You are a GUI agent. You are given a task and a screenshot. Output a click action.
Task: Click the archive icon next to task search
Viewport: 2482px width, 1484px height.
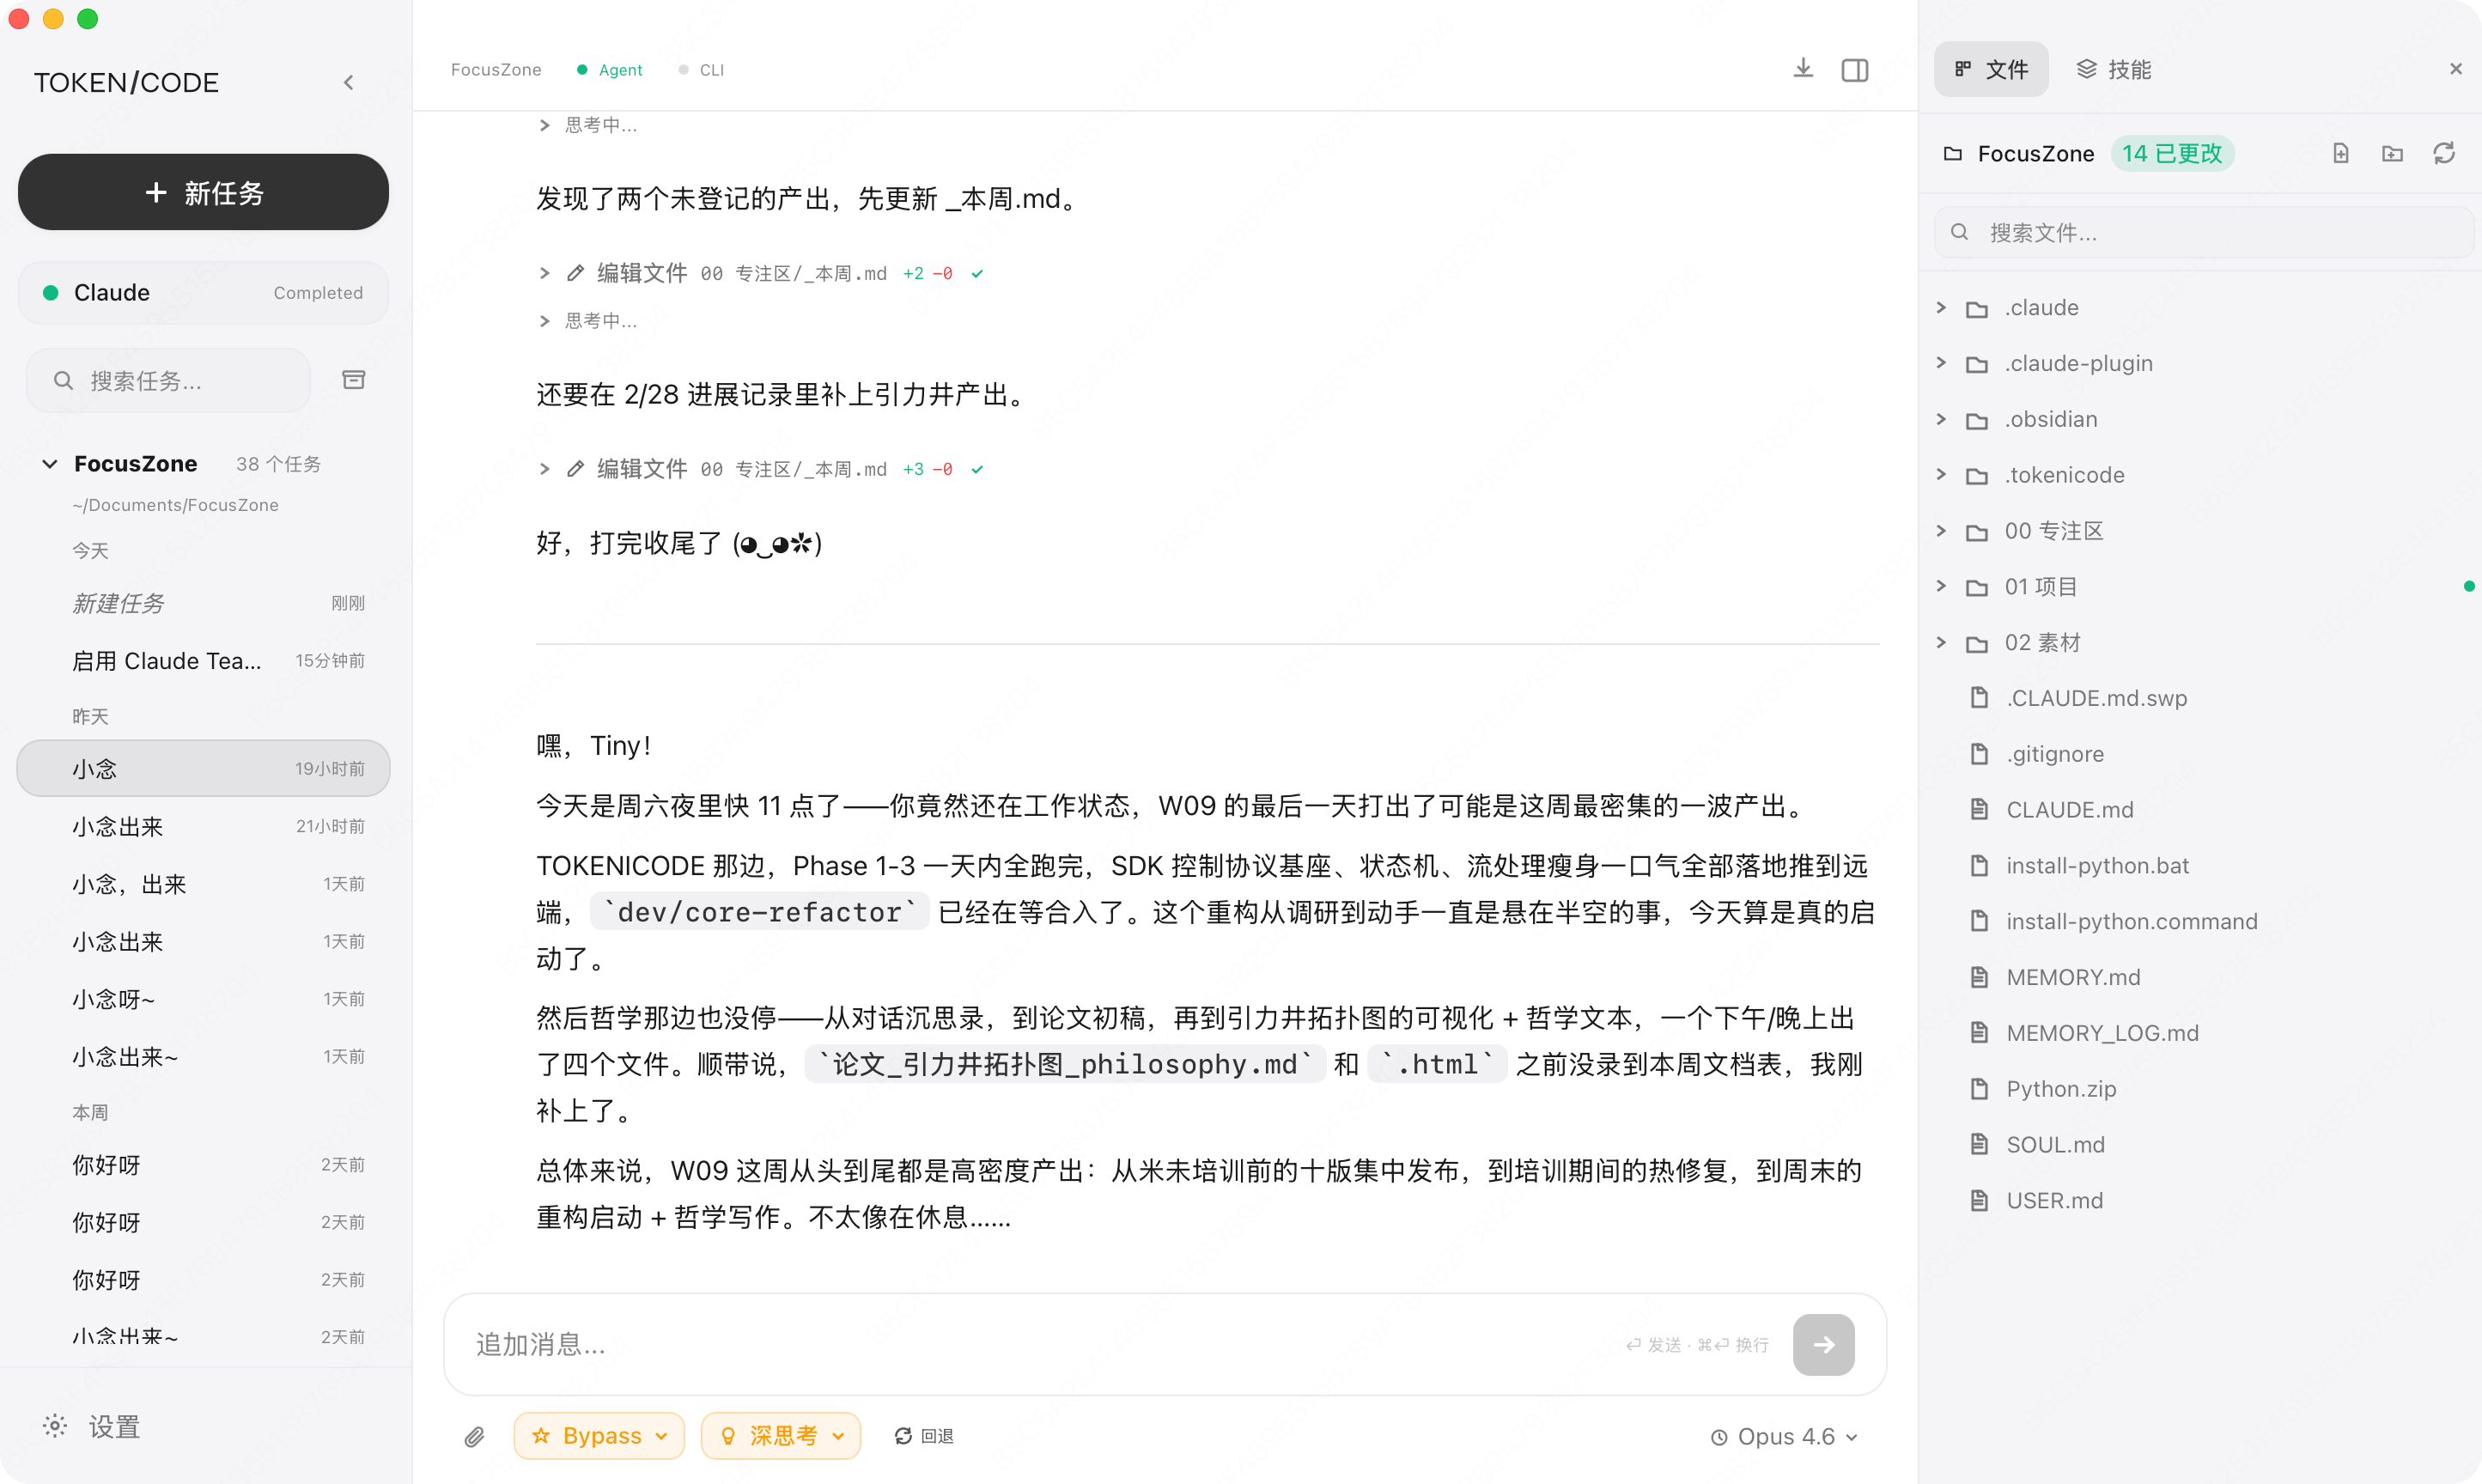point(354,380)
